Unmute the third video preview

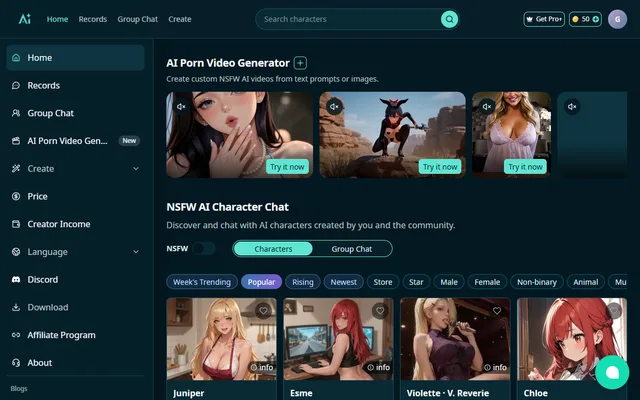click(x=487, y=107)
